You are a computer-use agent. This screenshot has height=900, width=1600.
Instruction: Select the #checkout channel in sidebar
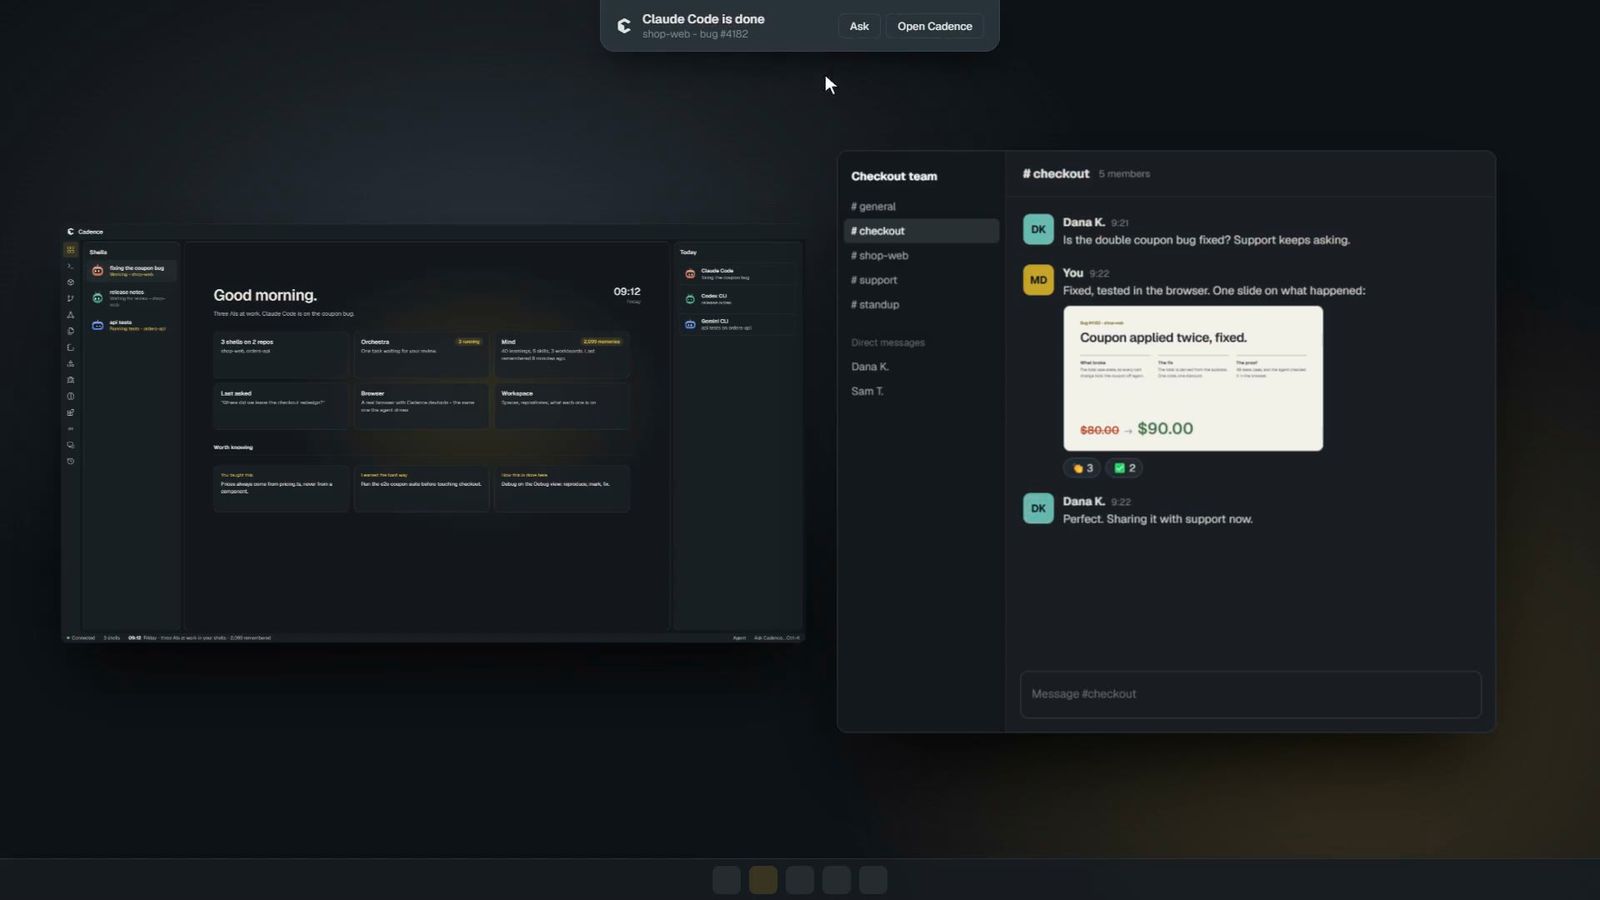[x=921, y=231]
